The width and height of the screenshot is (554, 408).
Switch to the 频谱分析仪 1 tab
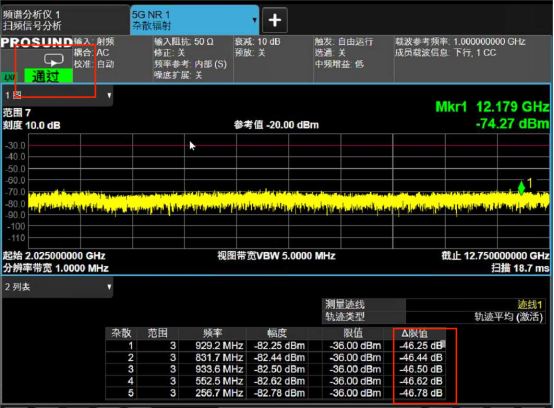coord(65,20)
